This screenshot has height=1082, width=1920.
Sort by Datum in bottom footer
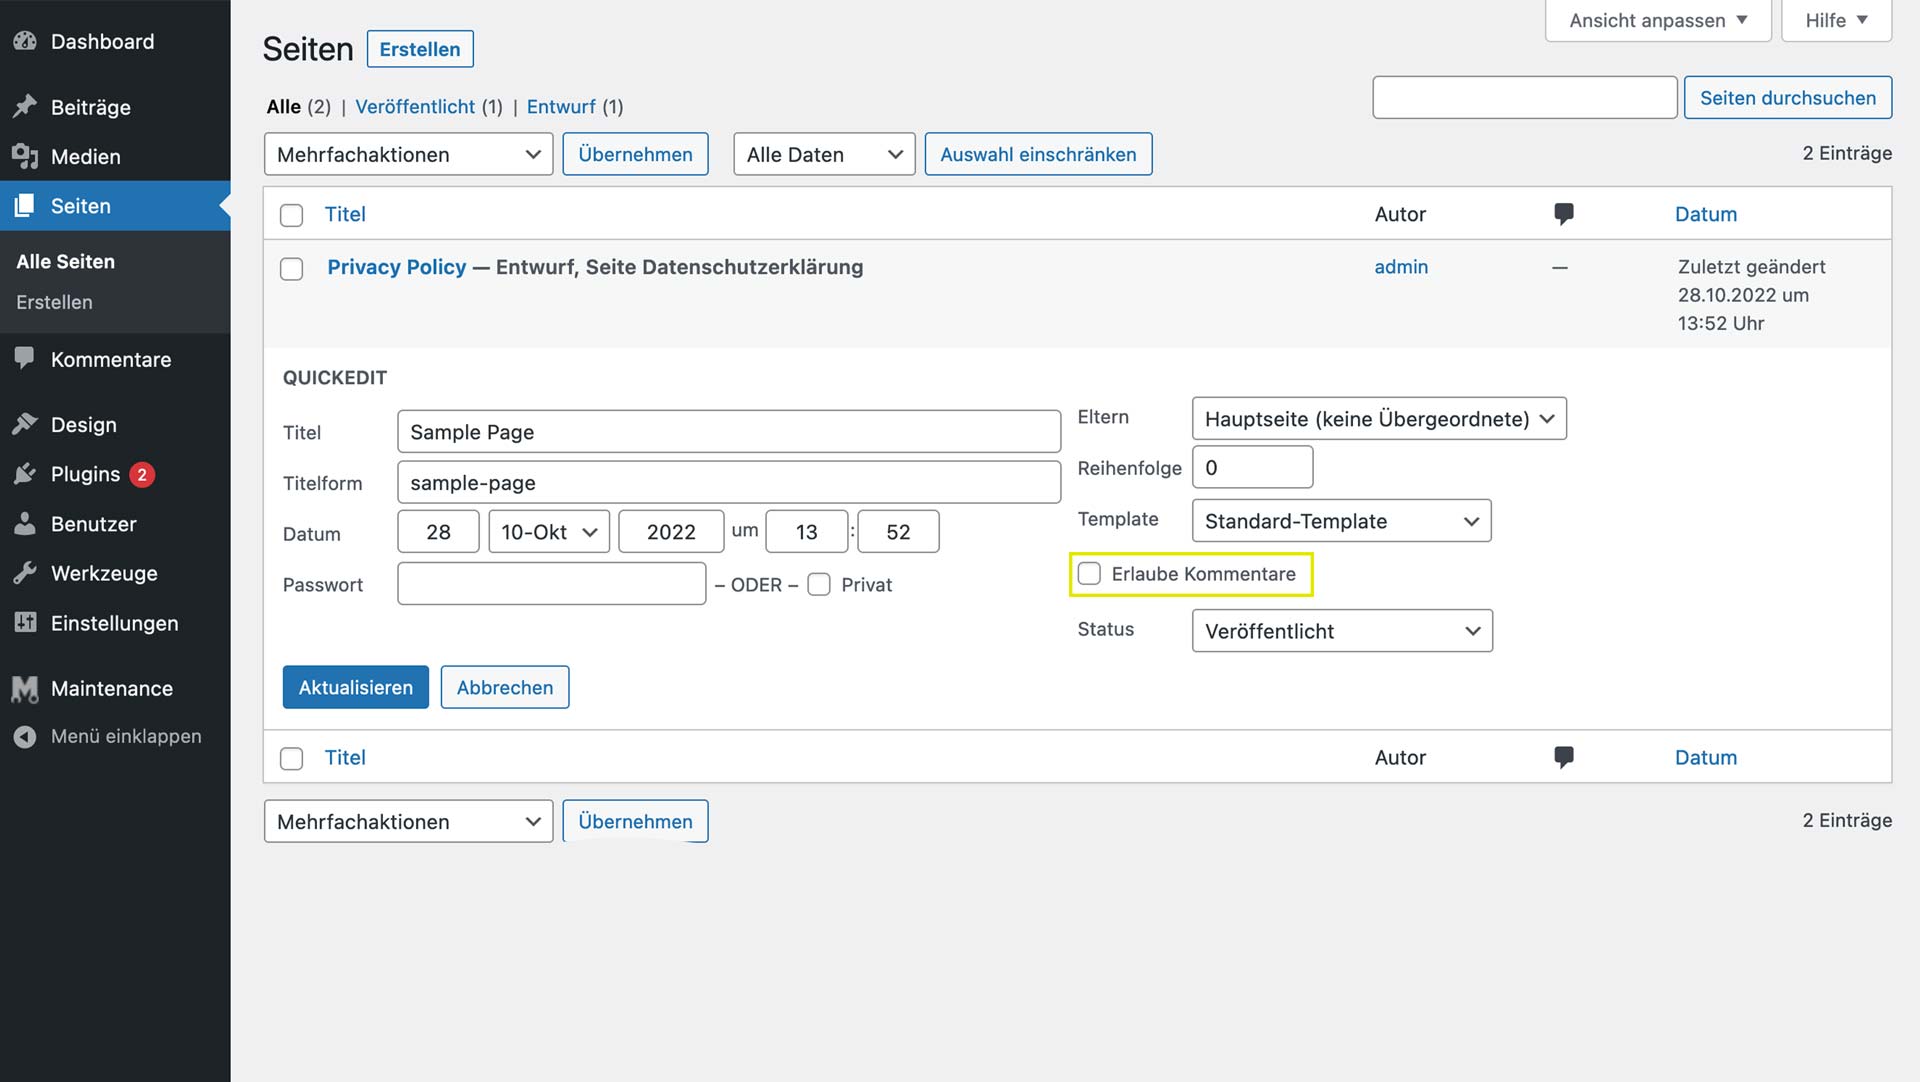pos(1706,757)
